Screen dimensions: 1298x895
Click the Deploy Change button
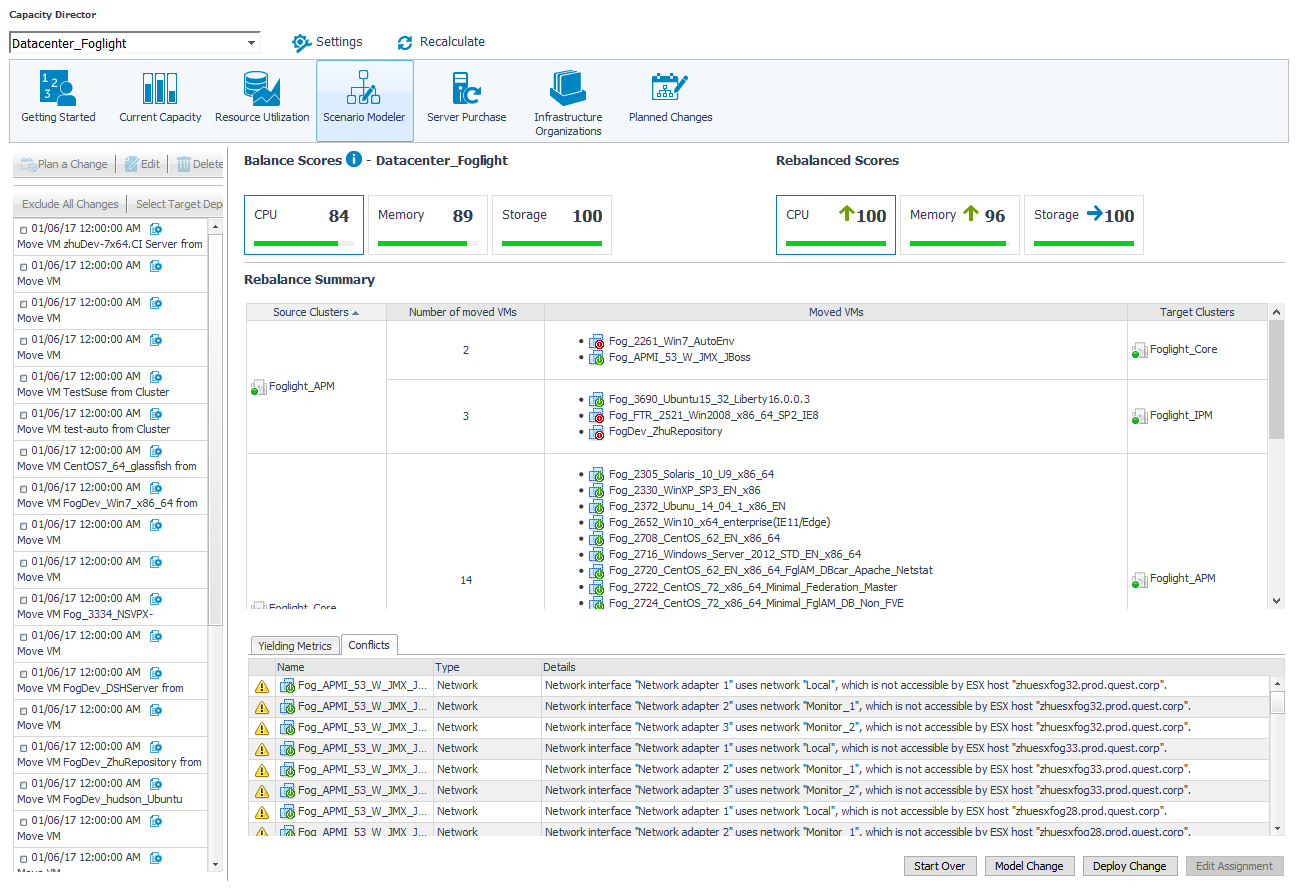1129,866
